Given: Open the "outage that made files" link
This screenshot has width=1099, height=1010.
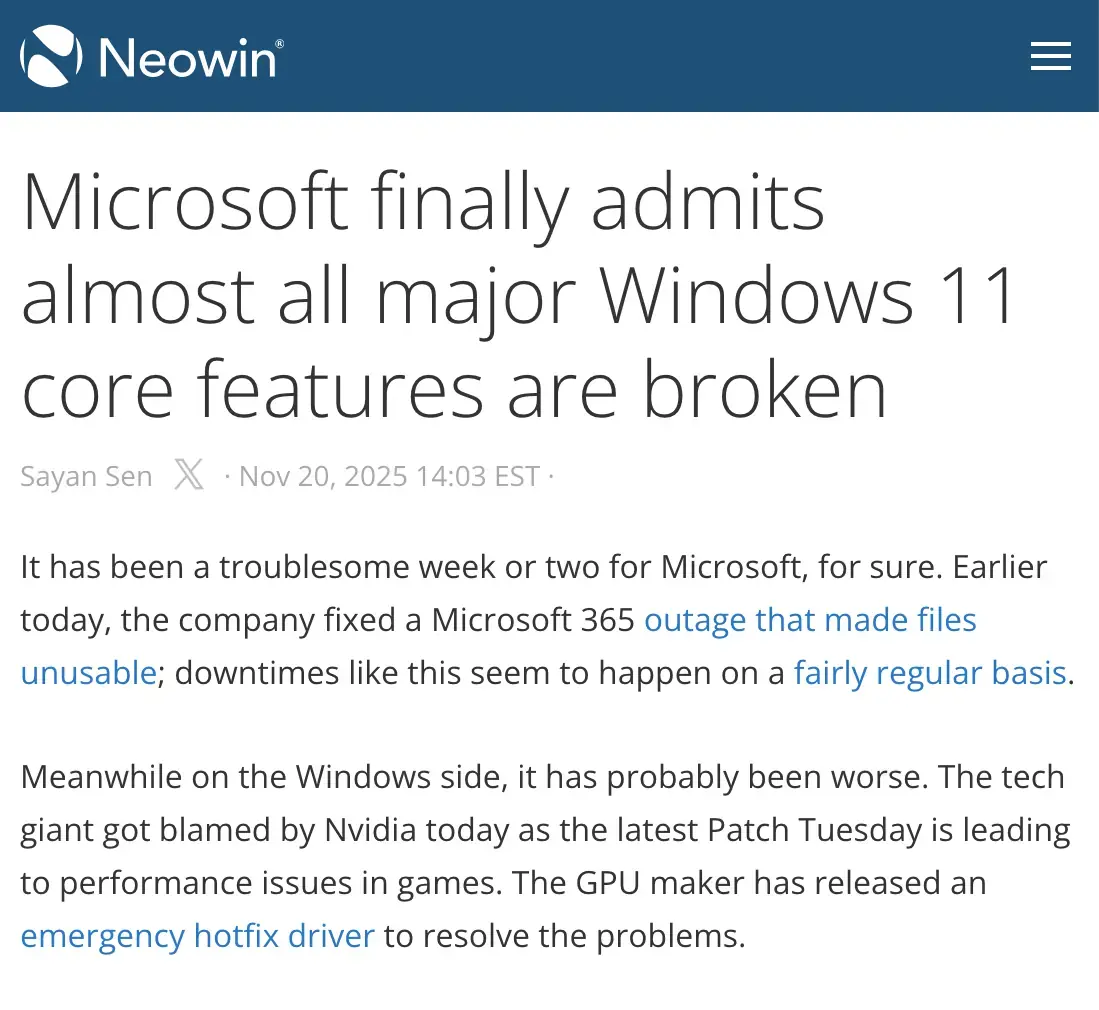Looking at the screenshot, I should 810,620.
